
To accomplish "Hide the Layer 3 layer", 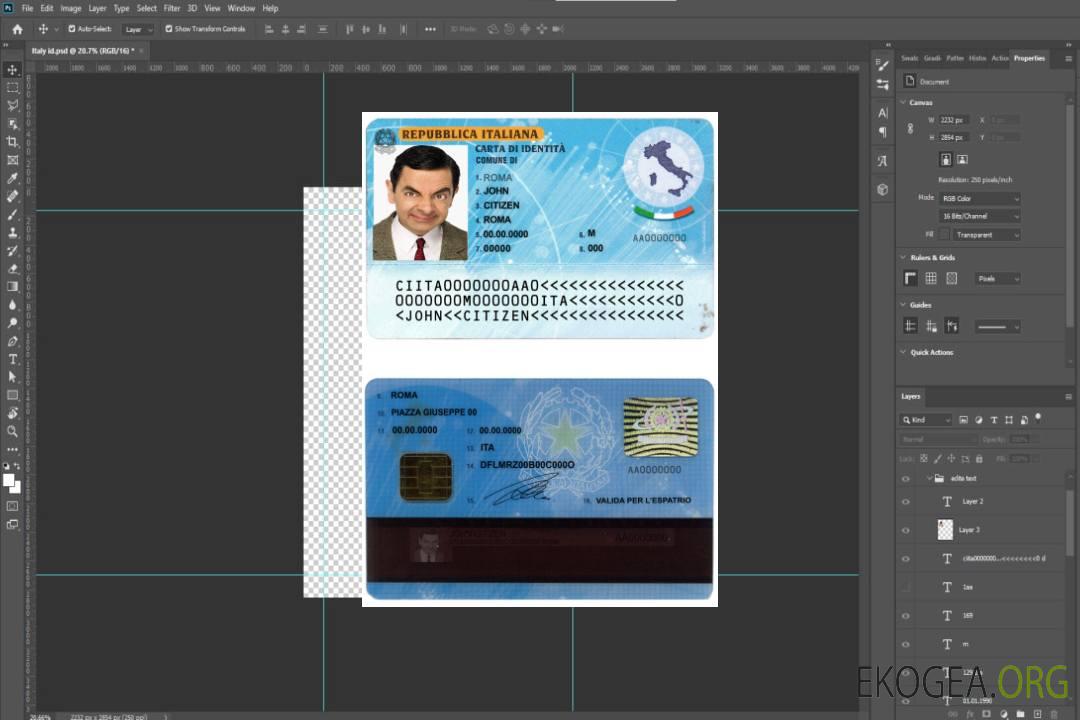I will coord(906,530).
